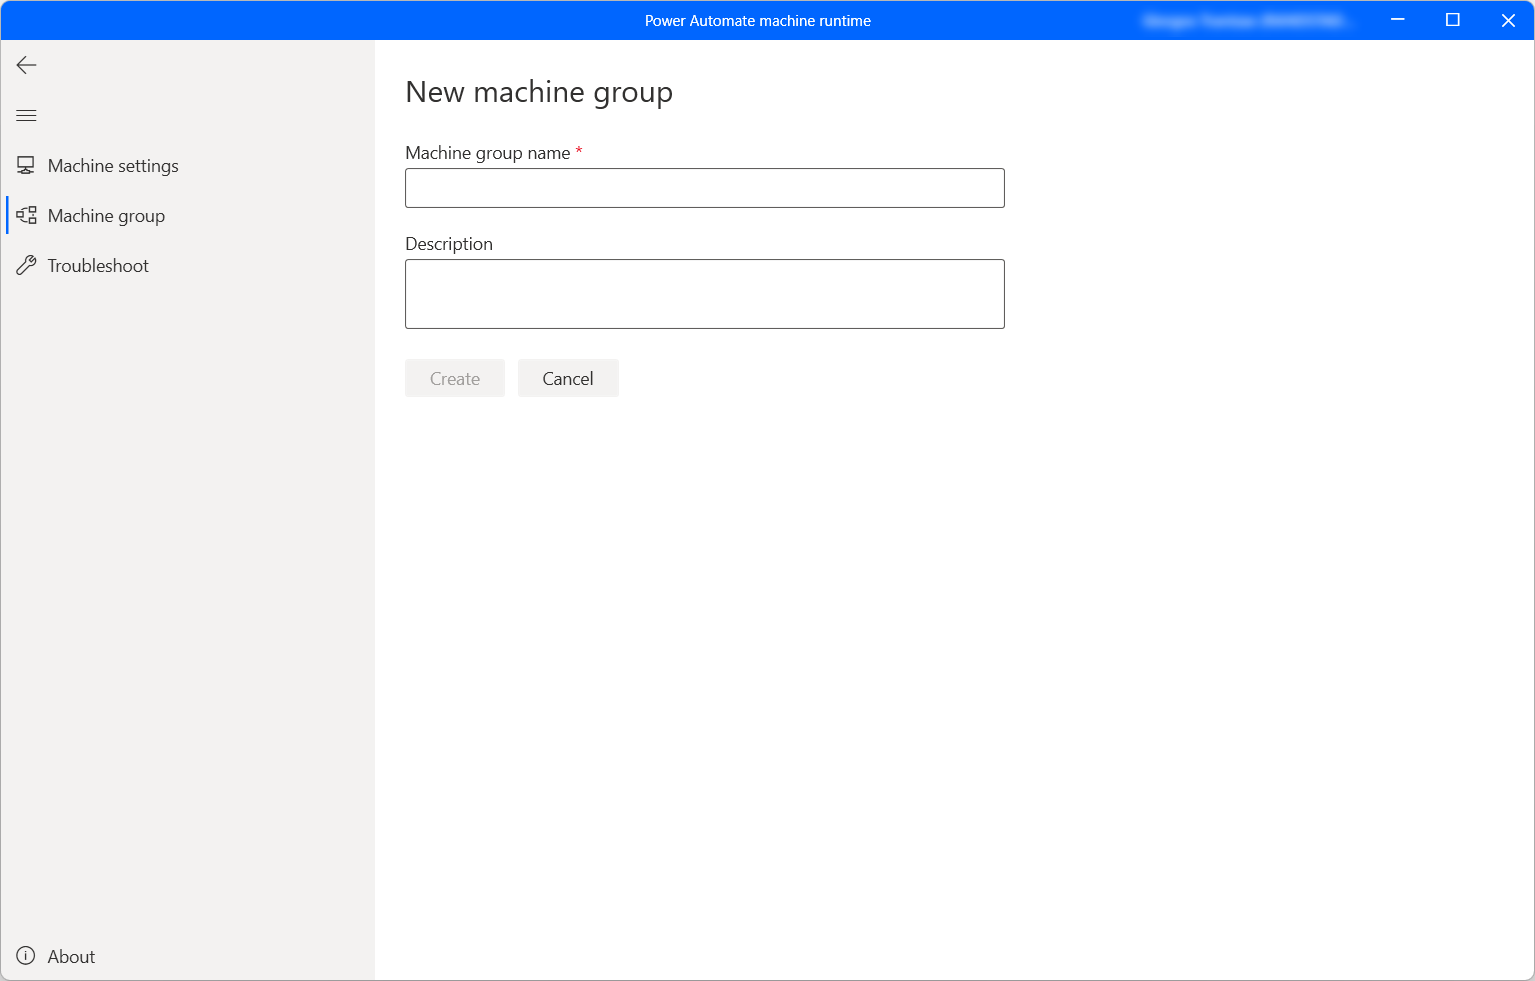Maximize the Power Automate window
This screenshot has width=1535, height=981.
coord(1453,20)
